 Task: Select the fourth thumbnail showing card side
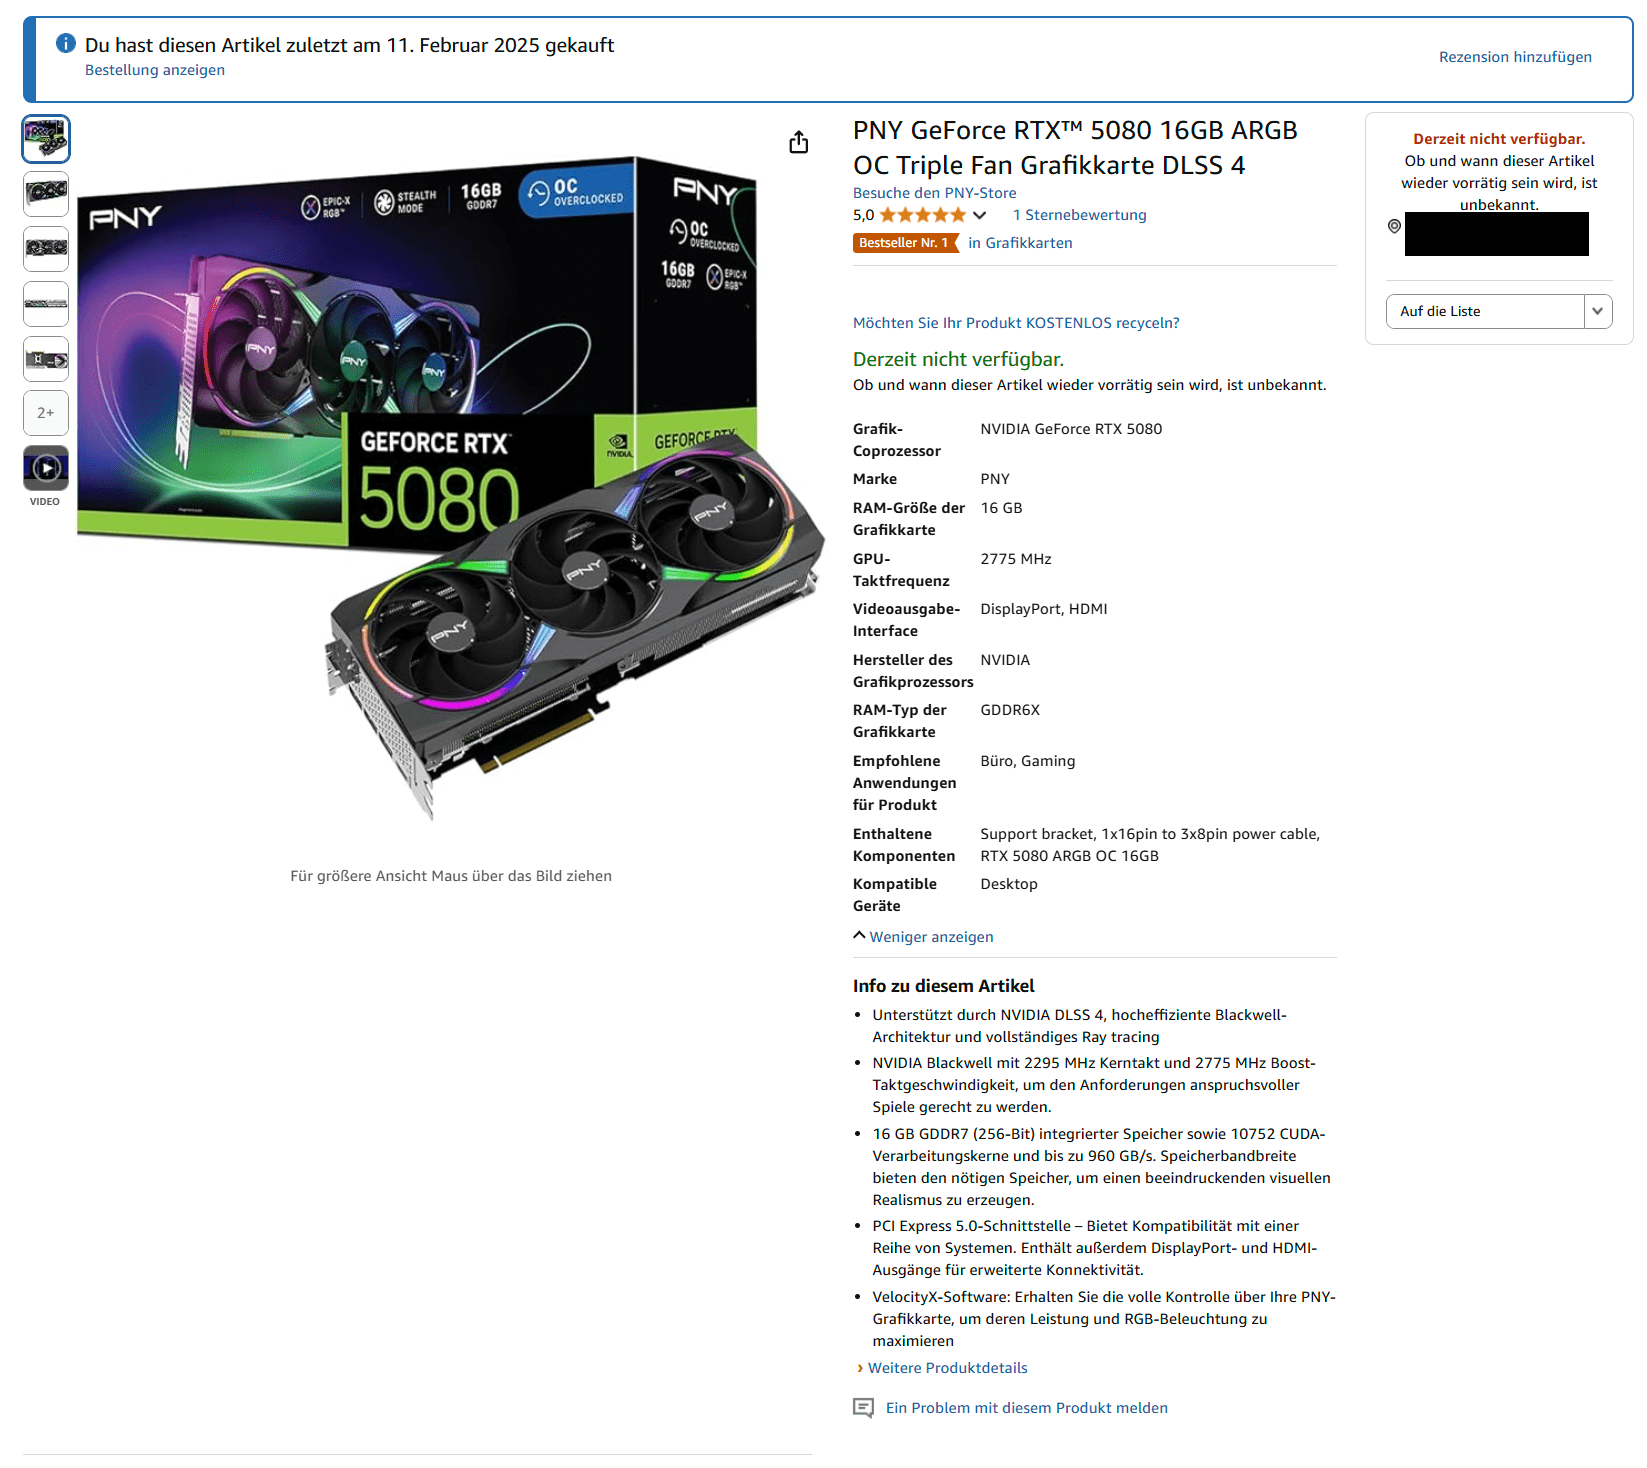(x=46, y=303)
